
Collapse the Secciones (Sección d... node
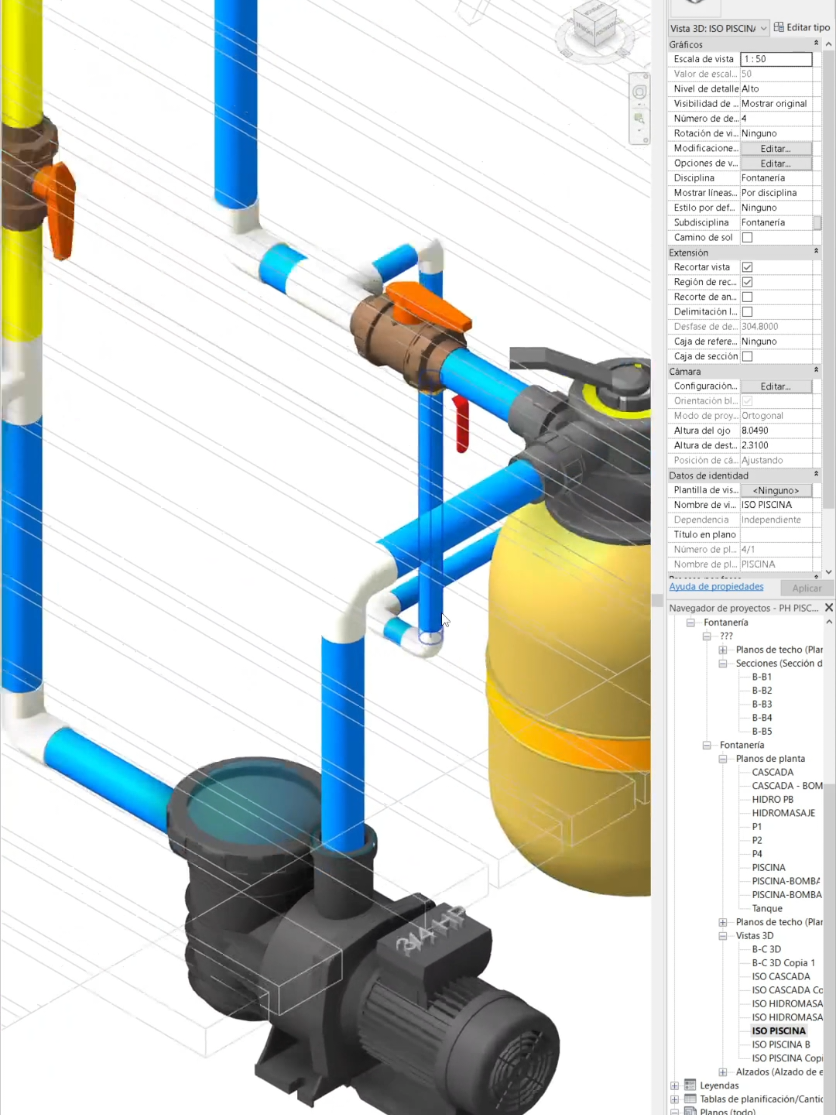pyautogui.click(x=723, y=663)
